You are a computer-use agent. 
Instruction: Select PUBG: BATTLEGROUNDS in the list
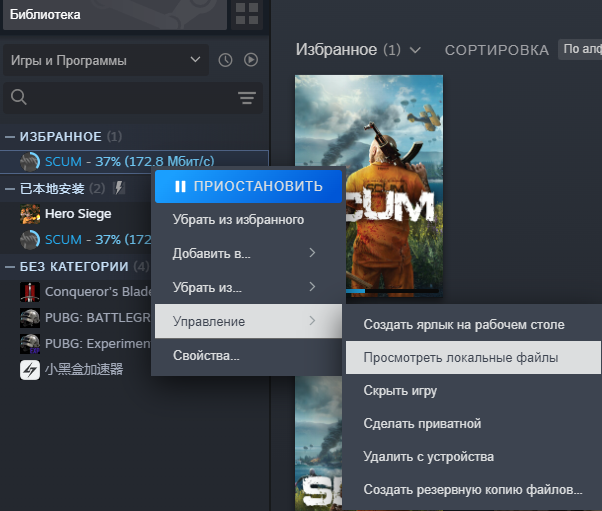point(76,318)
